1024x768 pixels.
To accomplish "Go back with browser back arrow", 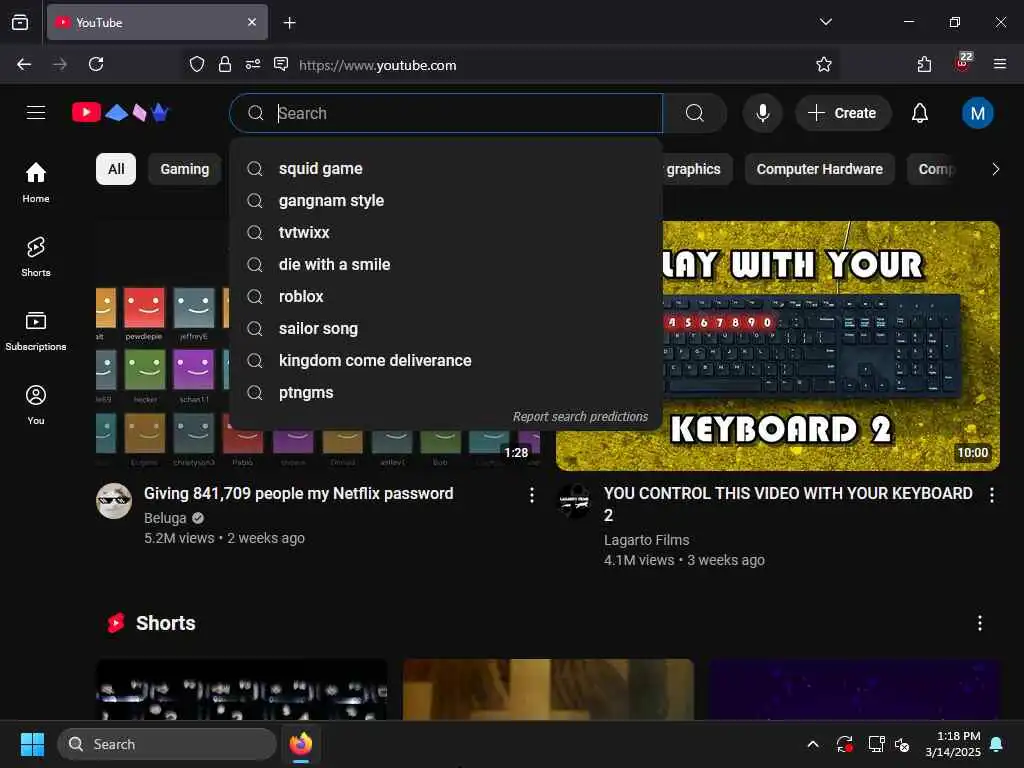I will tap(24, 64).
